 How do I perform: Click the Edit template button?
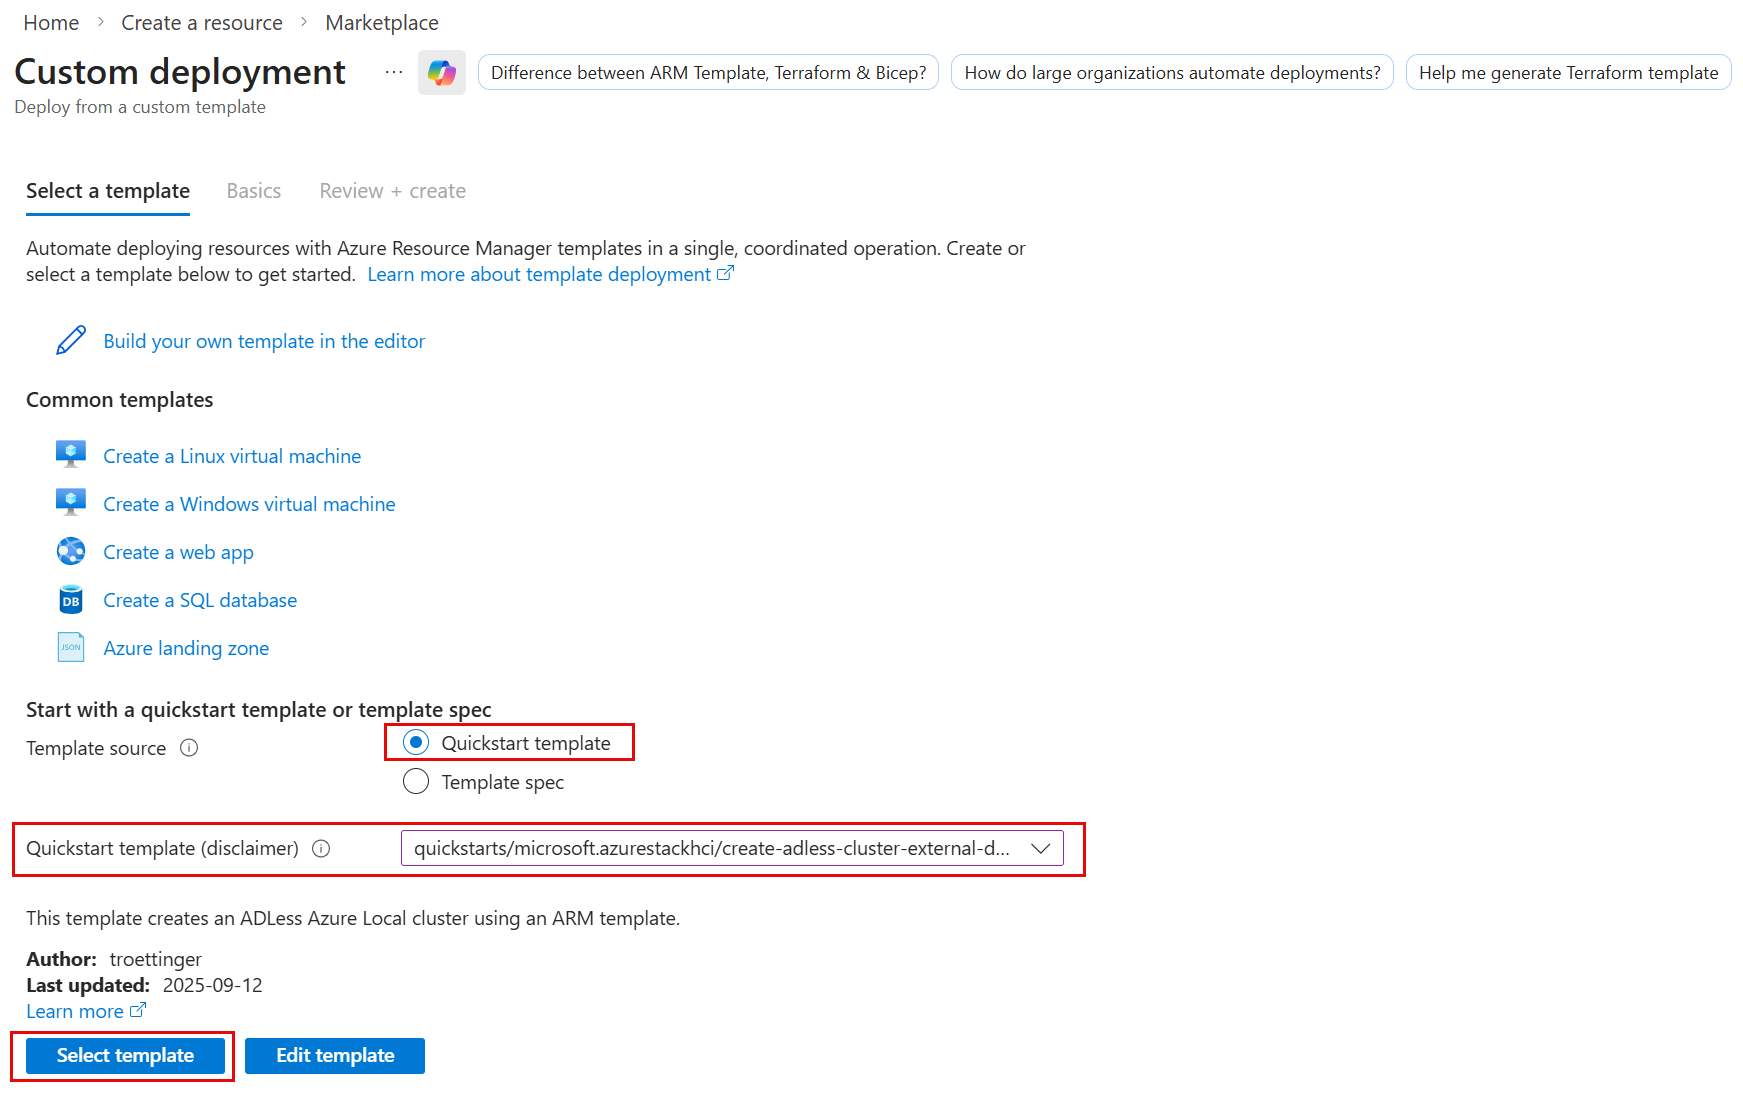click(335, 1056)
